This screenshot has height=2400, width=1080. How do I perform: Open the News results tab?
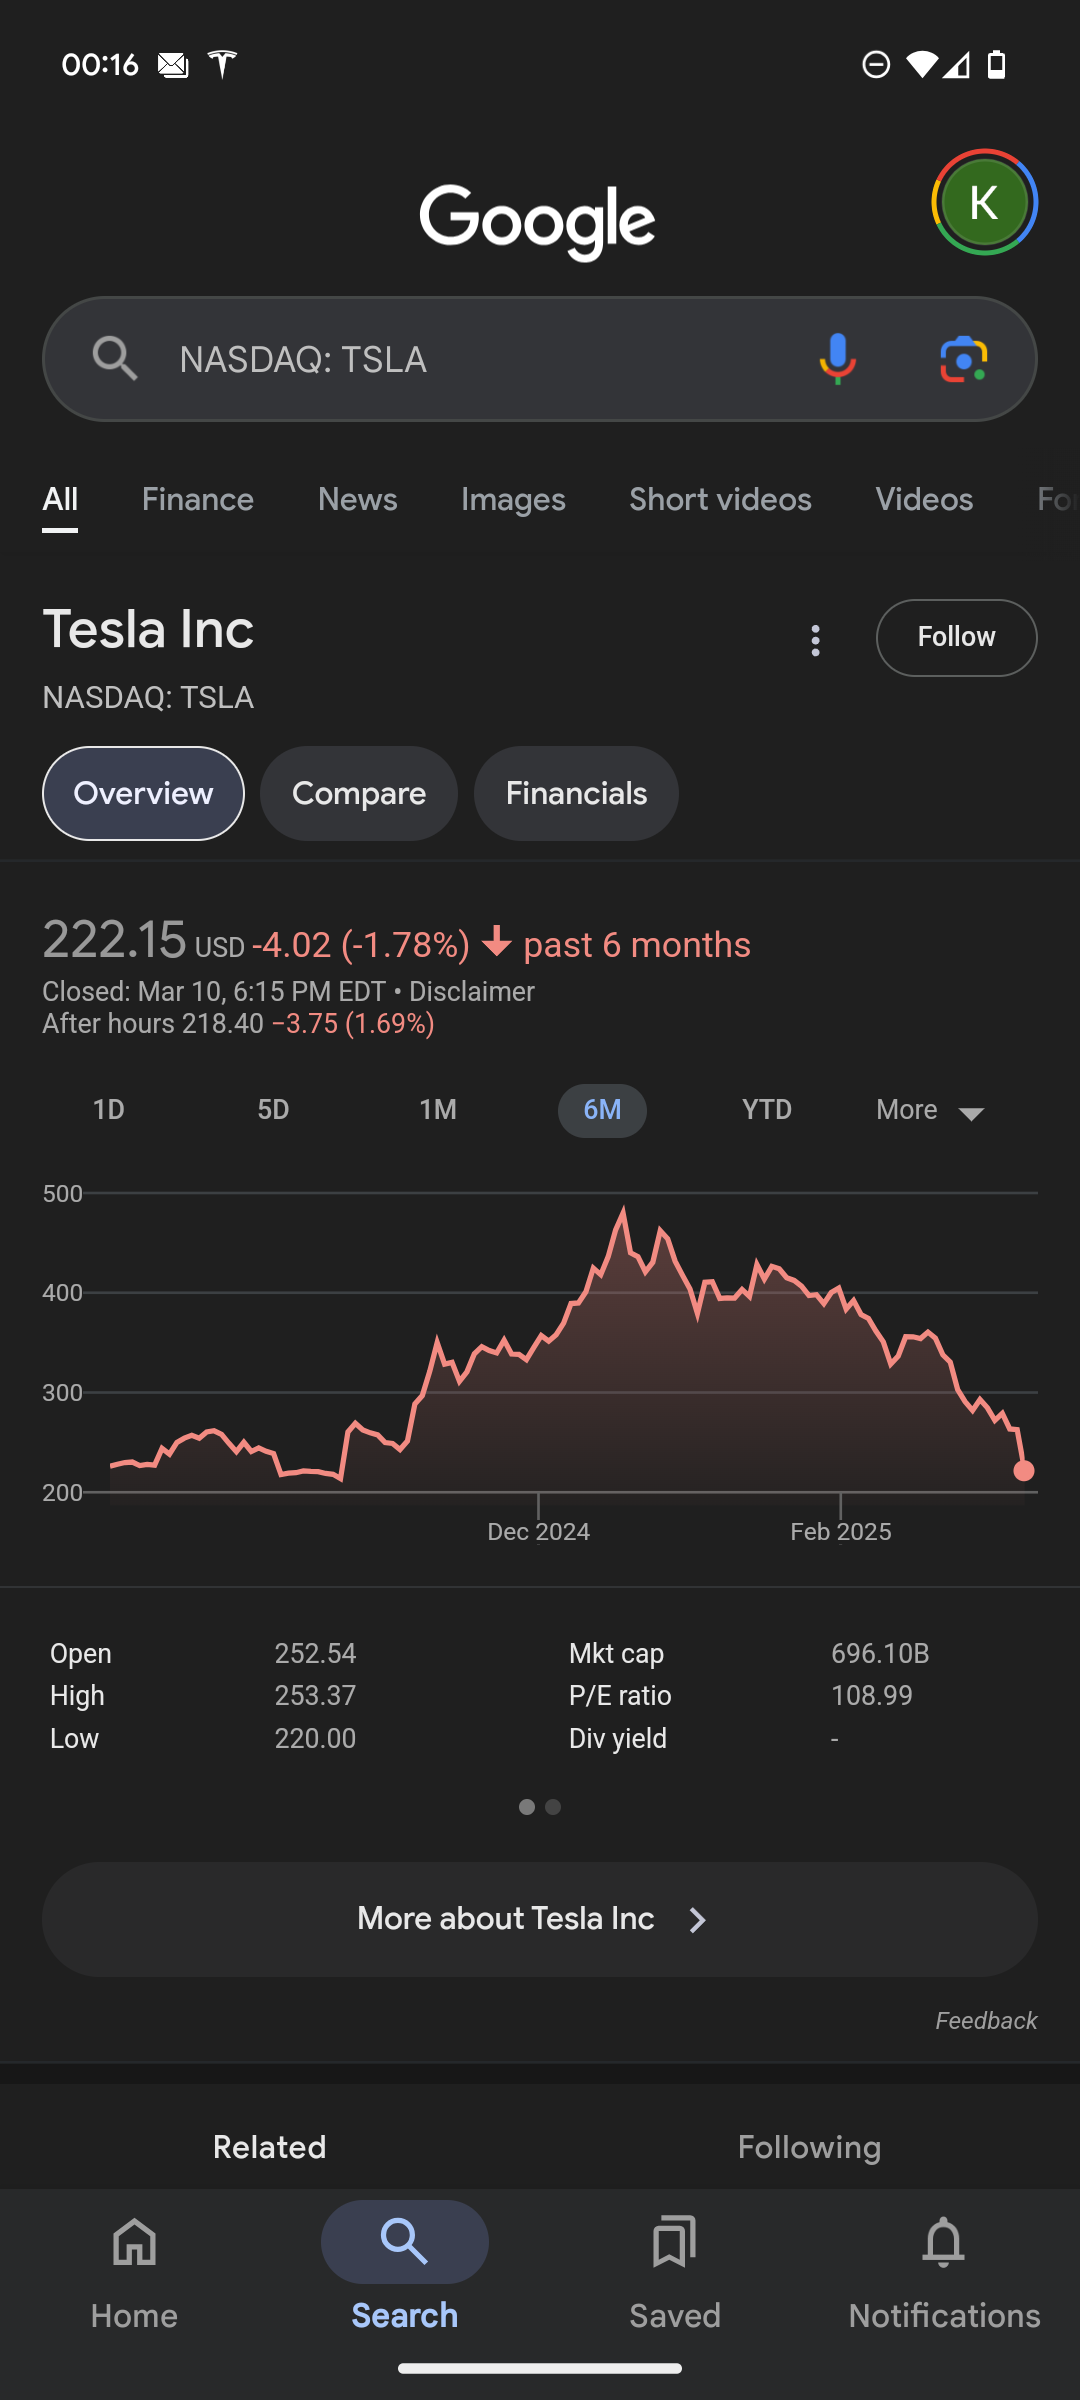[357, 500]
